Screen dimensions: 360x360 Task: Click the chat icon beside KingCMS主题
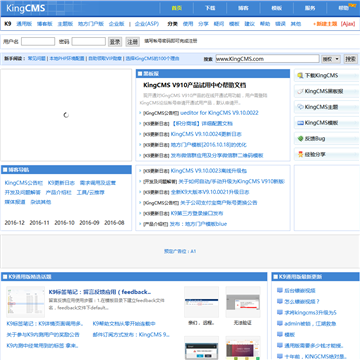click(x=300, y=107)
